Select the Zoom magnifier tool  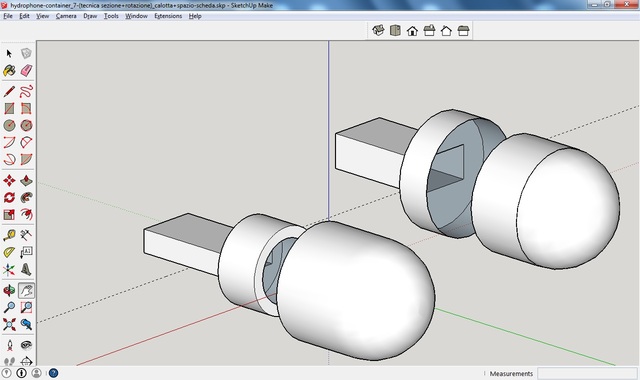point(9,307)
